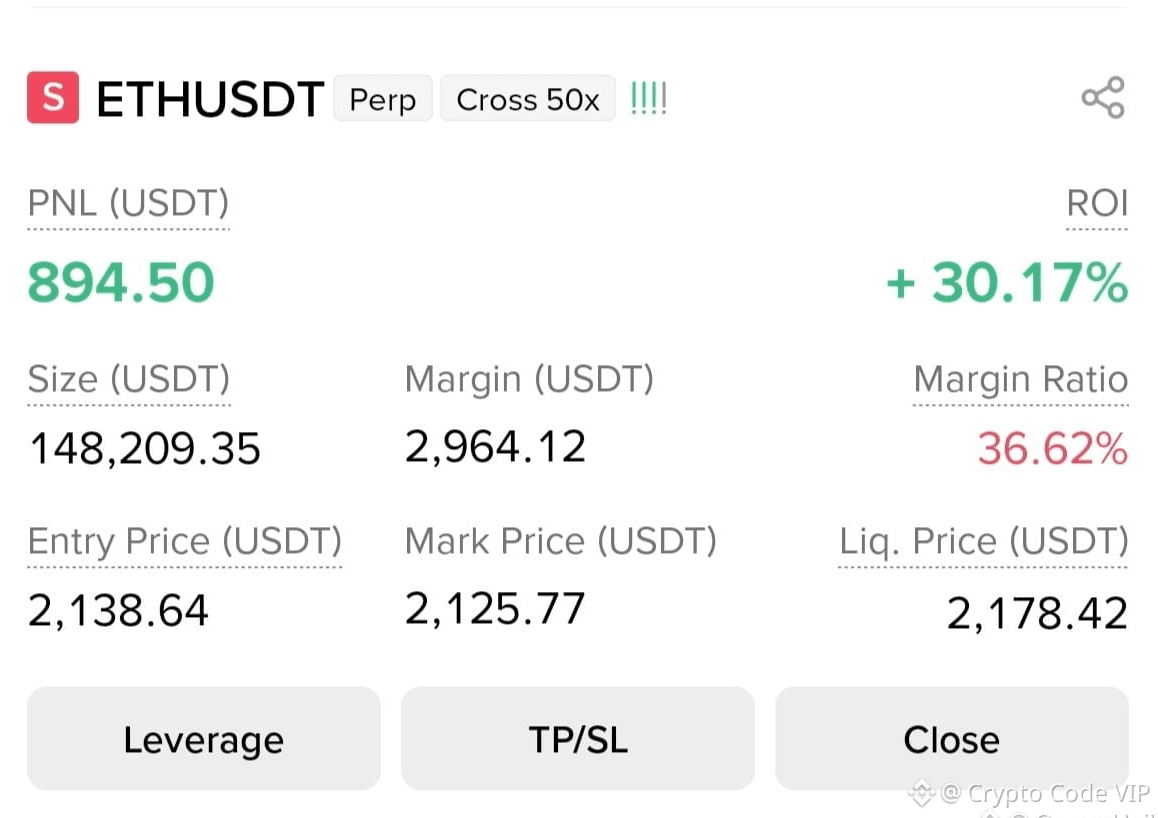The height and width of the screenshot is (818, 1158).
Task: Tap the green ADL indicator bars
Action: pos(648,98)
